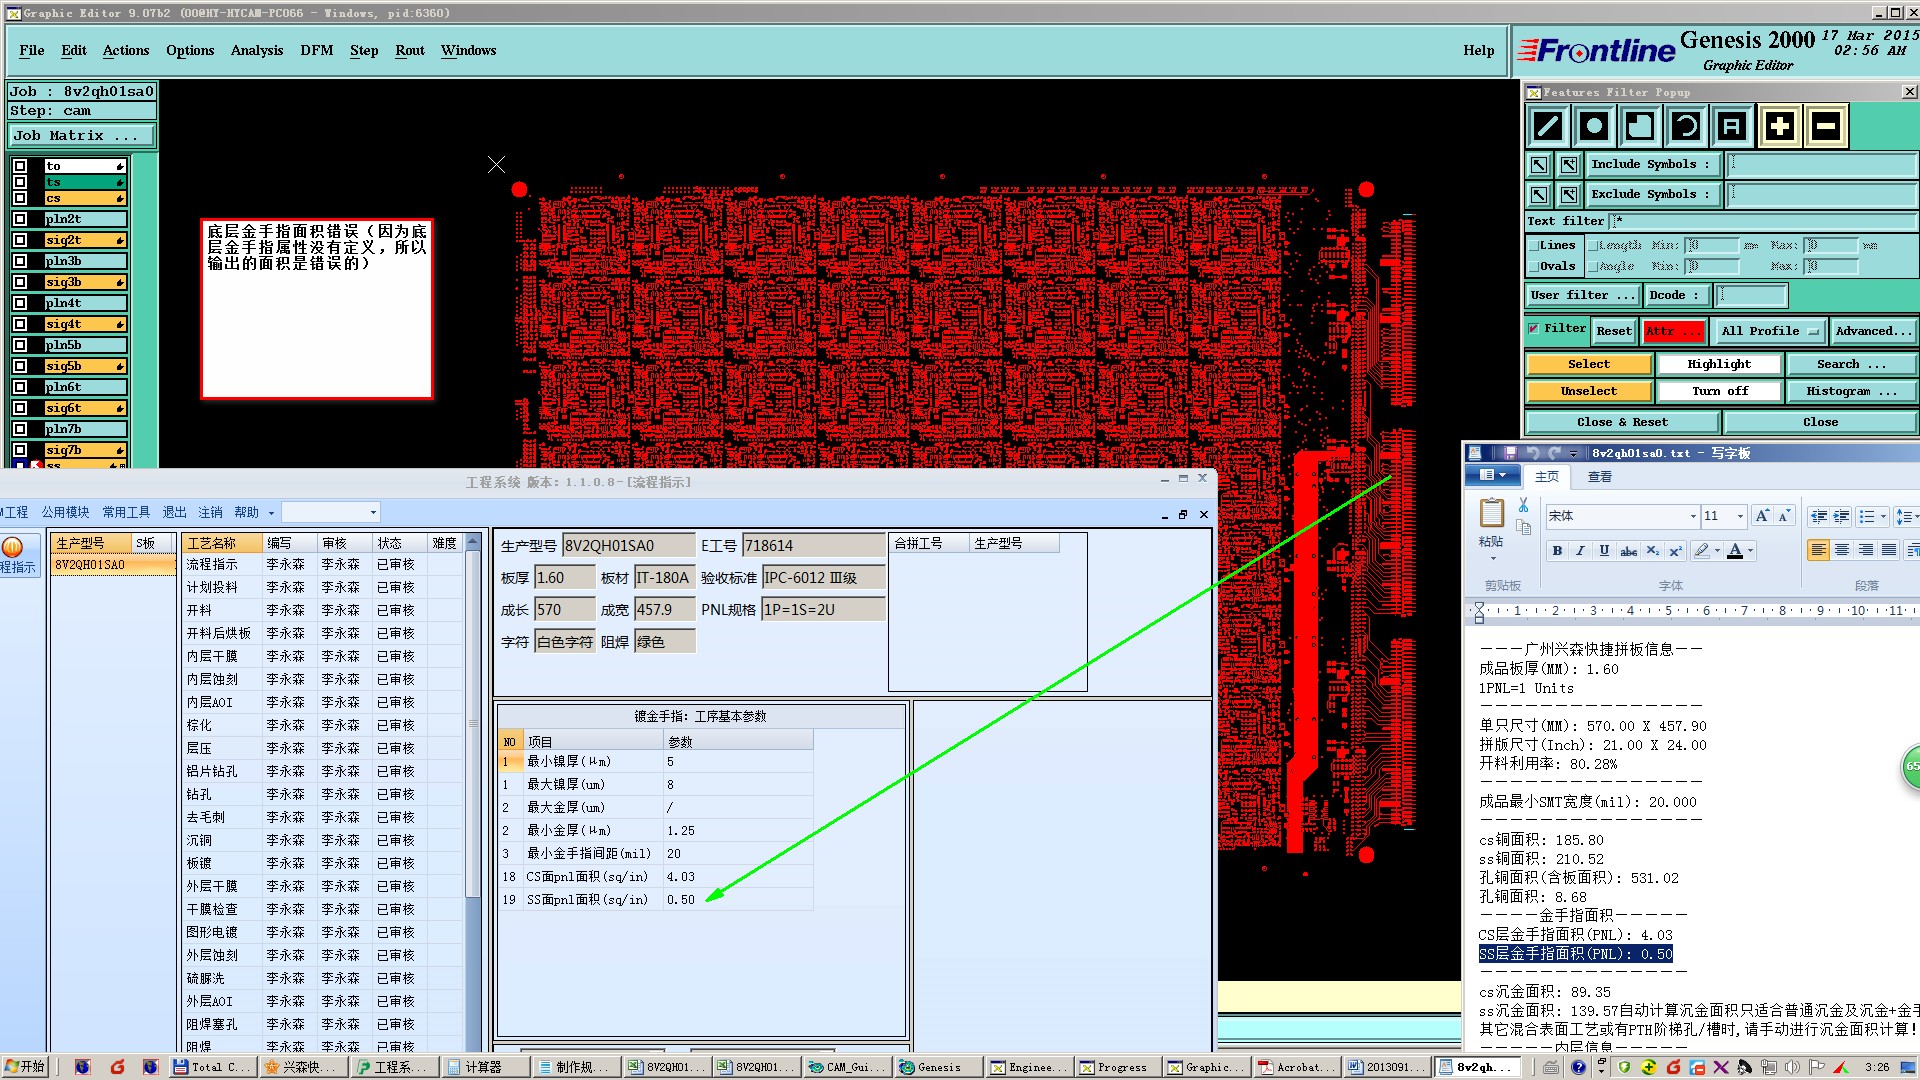The width and height of the screenshot is (1920, 1080).
Task: Click the Cut scissors icon in WordPad
Action: 1523,505
